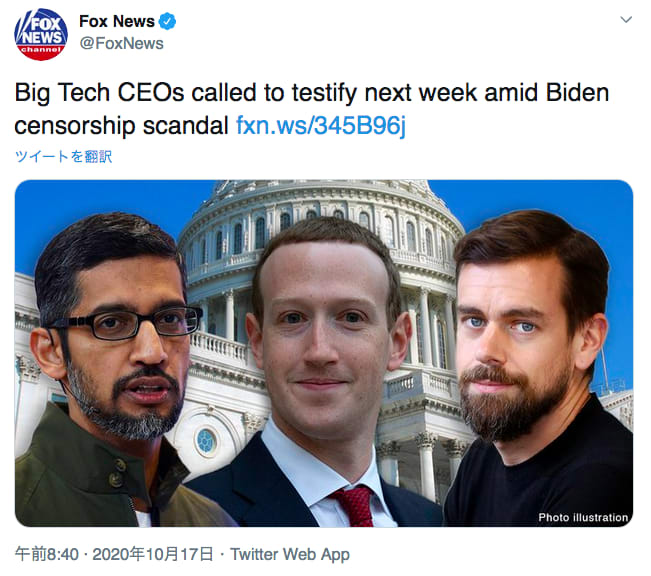Follow the fxn.ws/345B96j article link
This screenshot has height=576, width=651.
(321, 125)
